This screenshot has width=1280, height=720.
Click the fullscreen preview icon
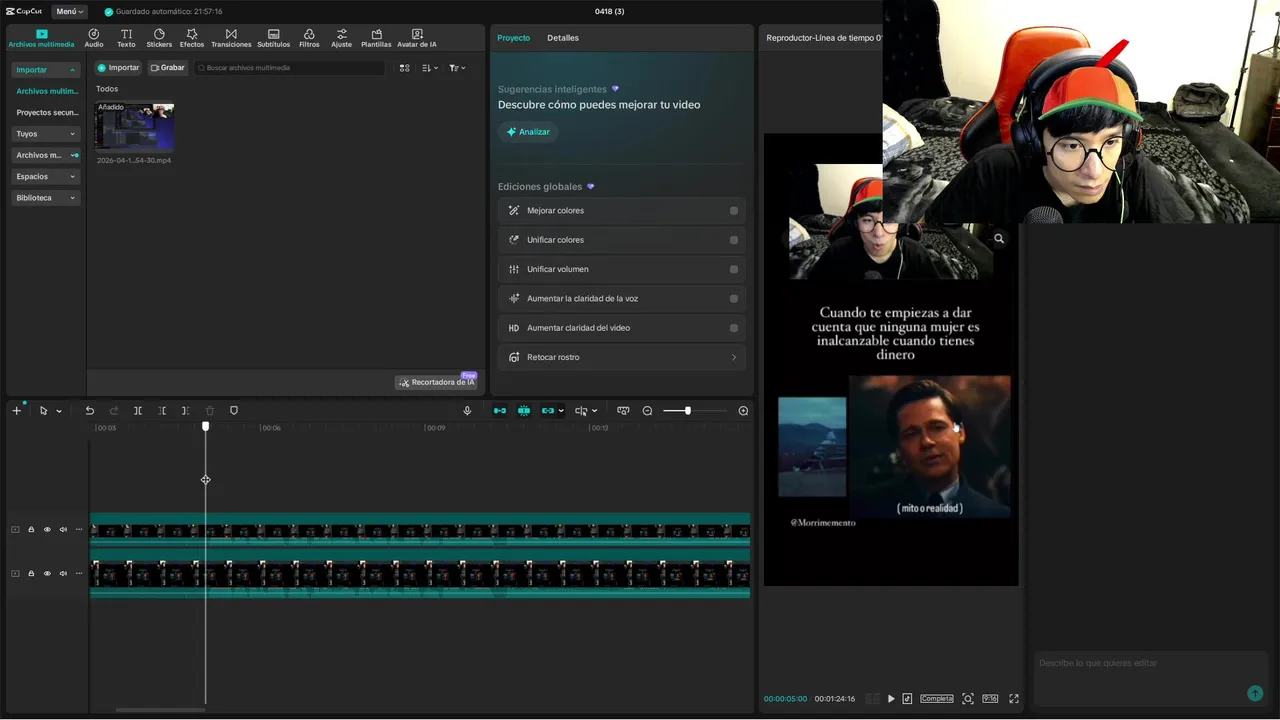(x=1014, y=699)
